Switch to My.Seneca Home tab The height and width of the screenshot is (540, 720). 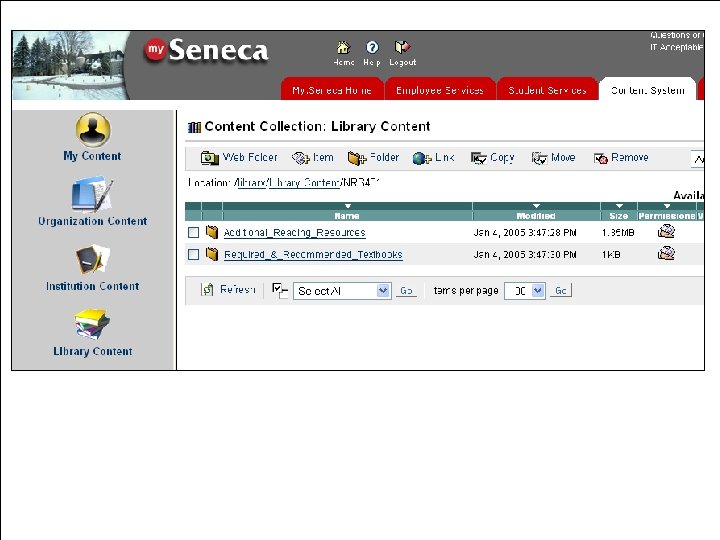tap(332, 90)
